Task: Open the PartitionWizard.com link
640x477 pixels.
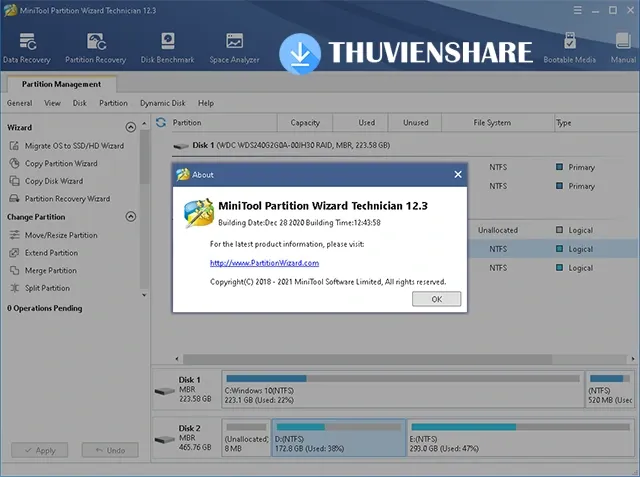Action: tap(264, 263)
